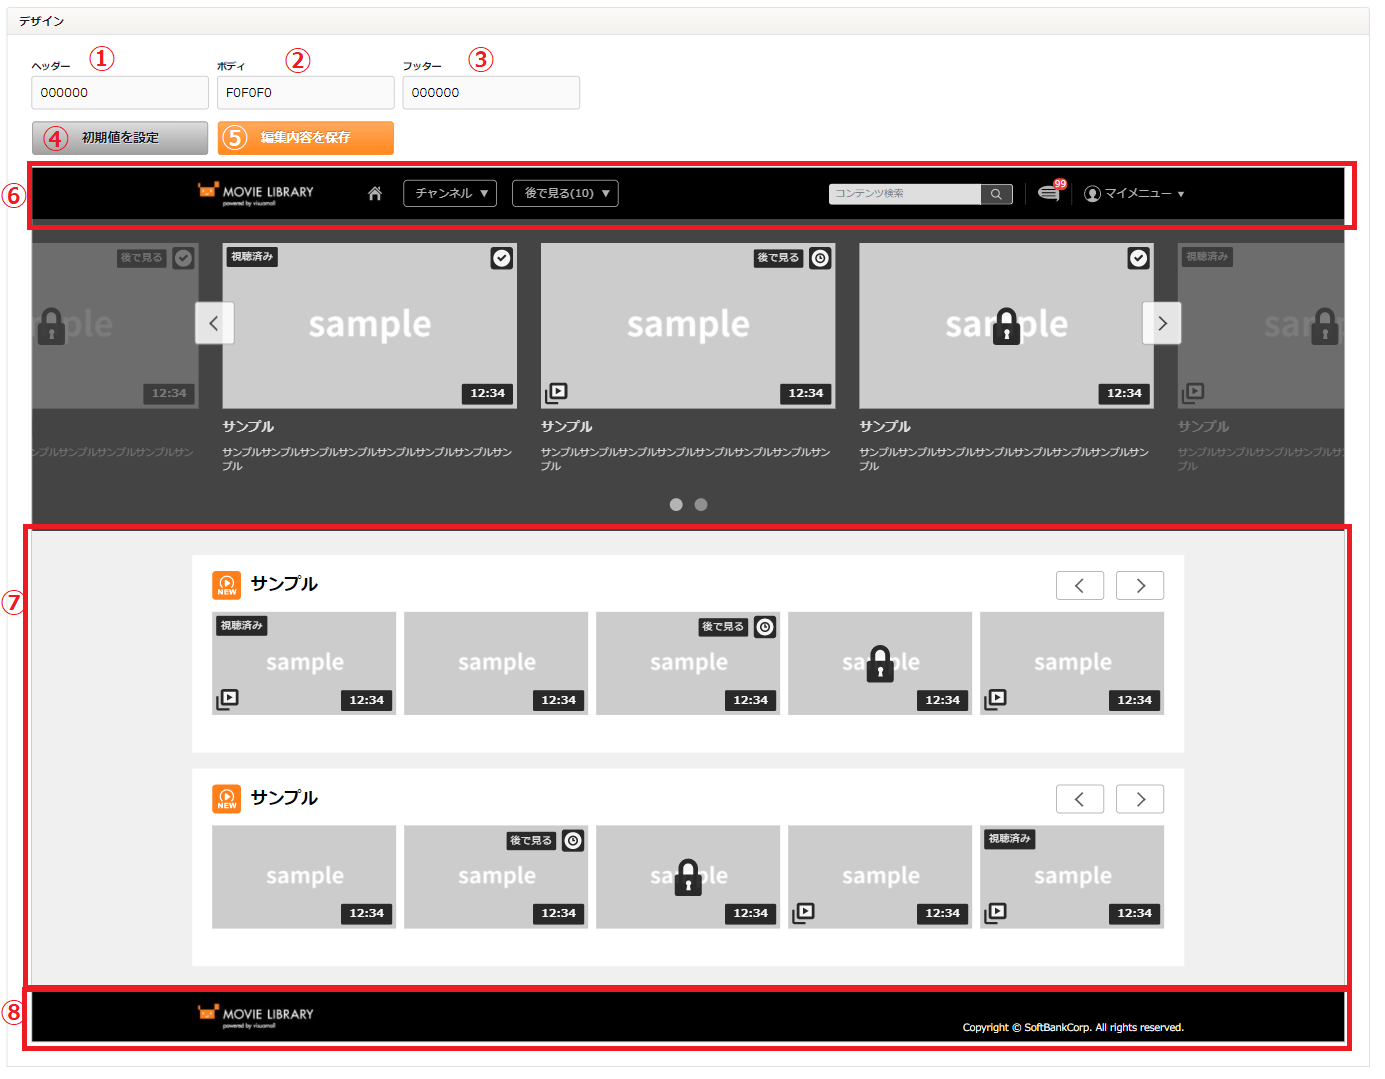Toggle watch-later clock on second carousel video
The image size is (1385, 1079).
(820, 258)
